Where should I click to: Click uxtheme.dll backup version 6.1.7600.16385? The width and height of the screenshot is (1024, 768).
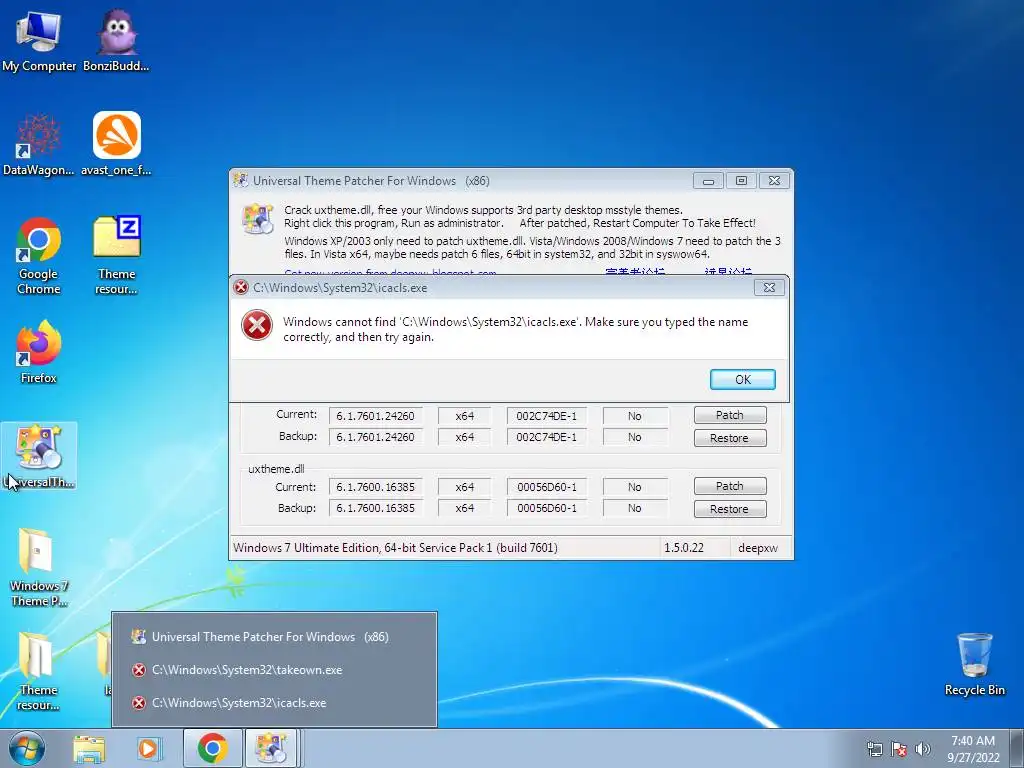[376, 508]
